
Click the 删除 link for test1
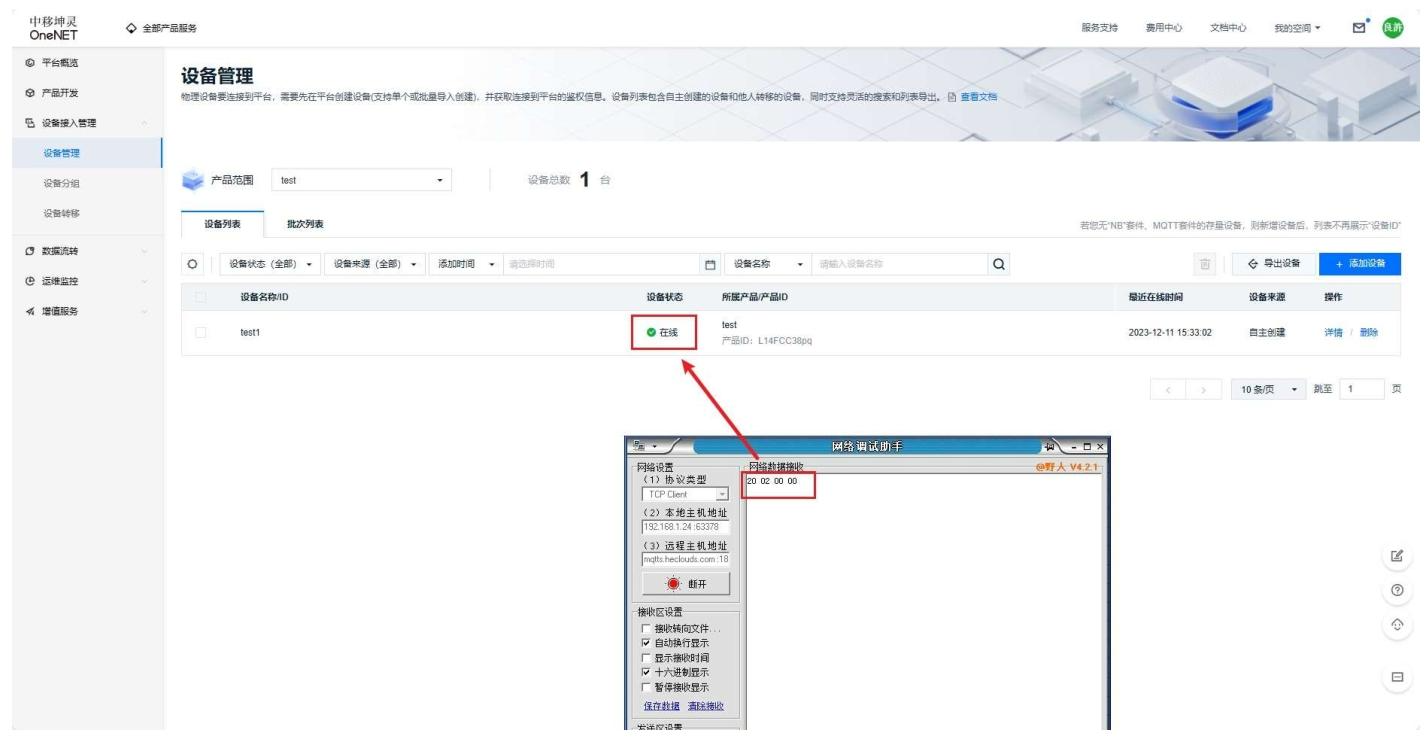point(1368,333)
